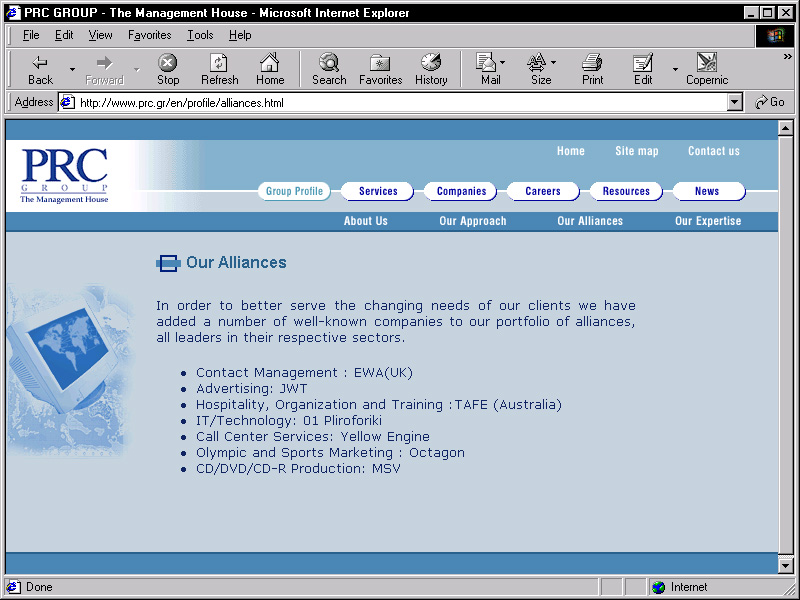
Task: Launch the Copernic toolbar button
Action: [707, 69]
